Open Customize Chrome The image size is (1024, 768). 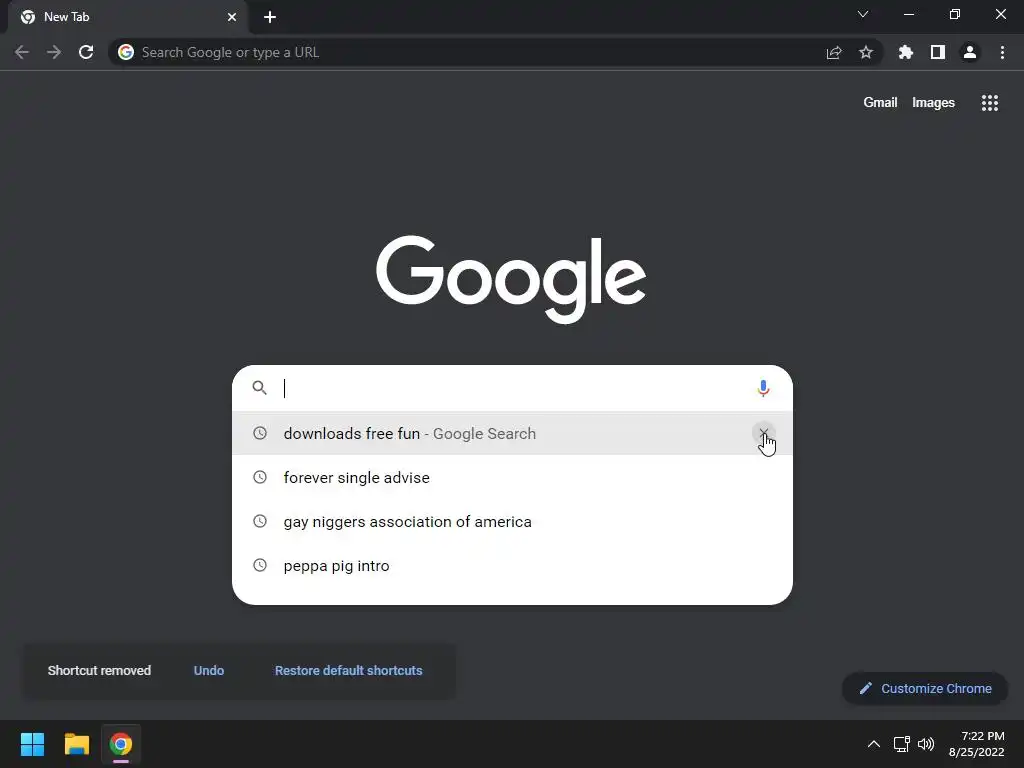(x=925, y=688)
